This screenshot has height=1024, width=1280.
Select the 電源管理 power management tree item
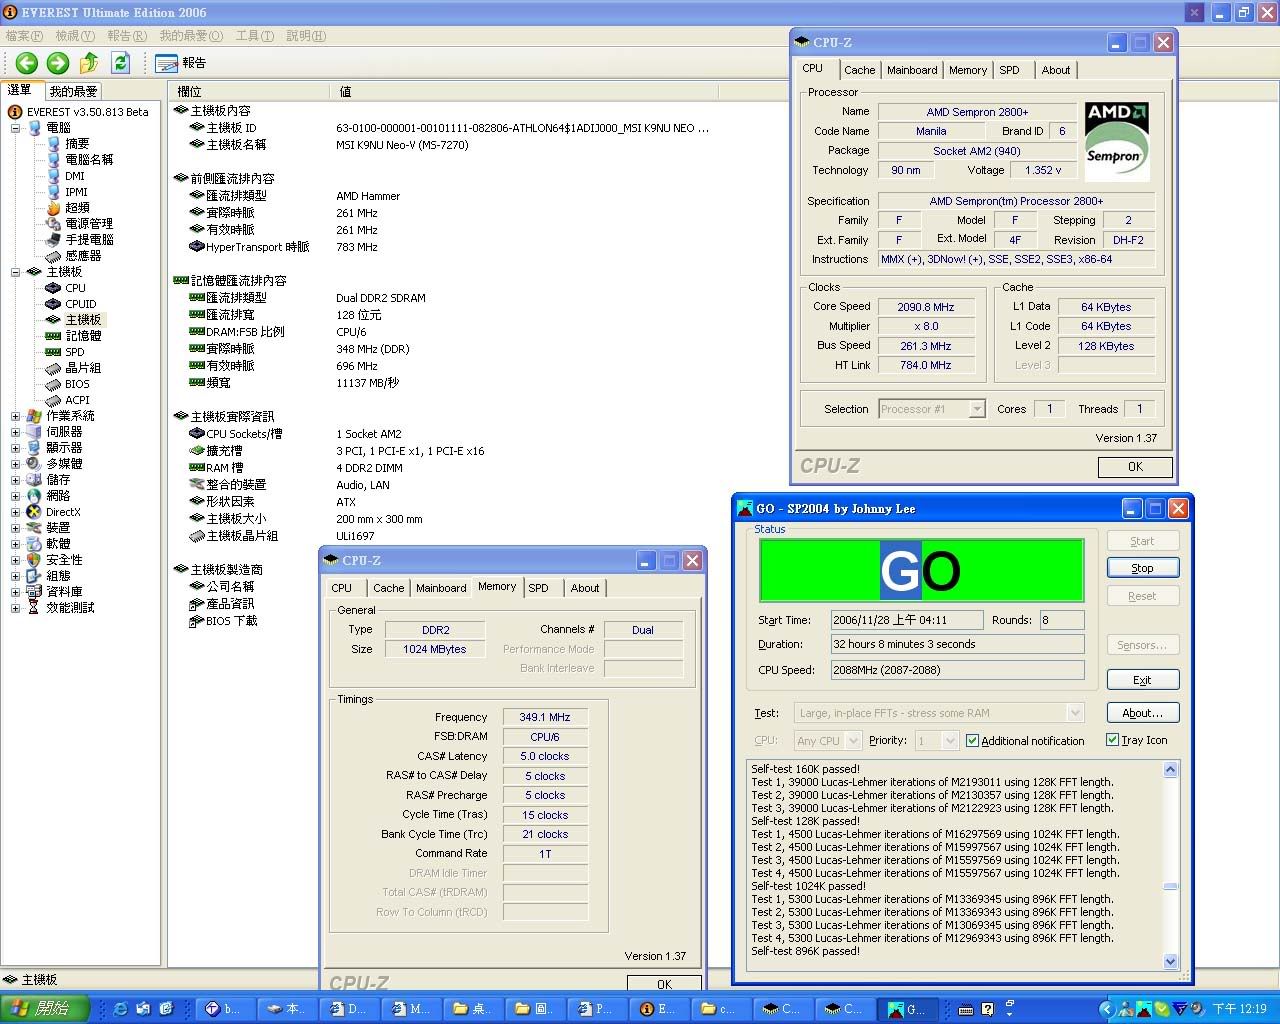point(89,224)
